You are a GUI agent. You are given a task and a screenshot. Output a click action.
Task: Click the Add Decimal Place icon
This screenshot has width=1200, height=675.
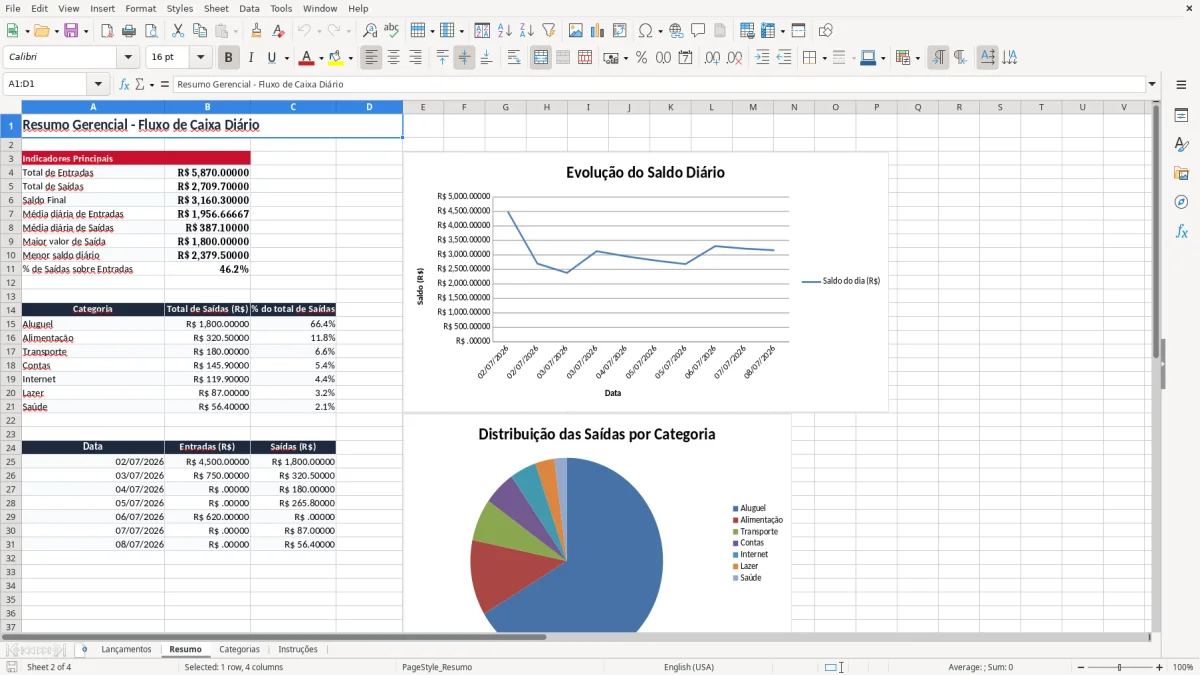click(x=713, y=58)
